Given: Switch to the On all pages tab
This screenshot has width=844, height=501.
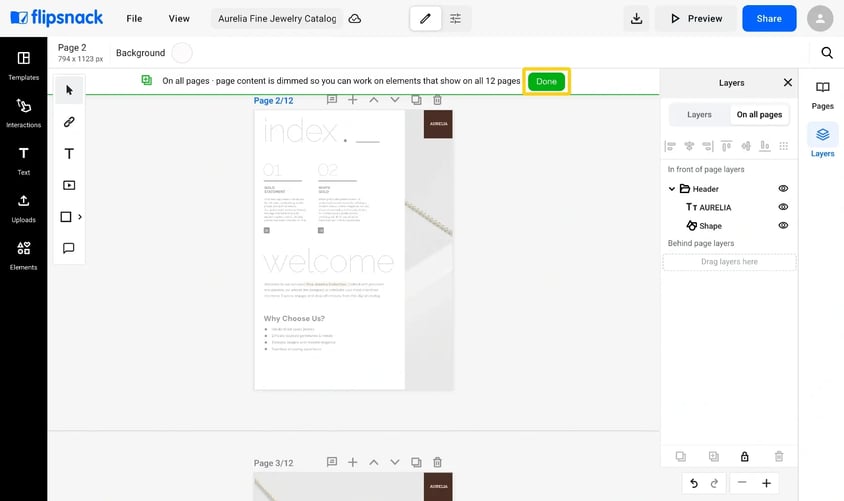Looking at the screenshot, I should [x=759, y=115].
